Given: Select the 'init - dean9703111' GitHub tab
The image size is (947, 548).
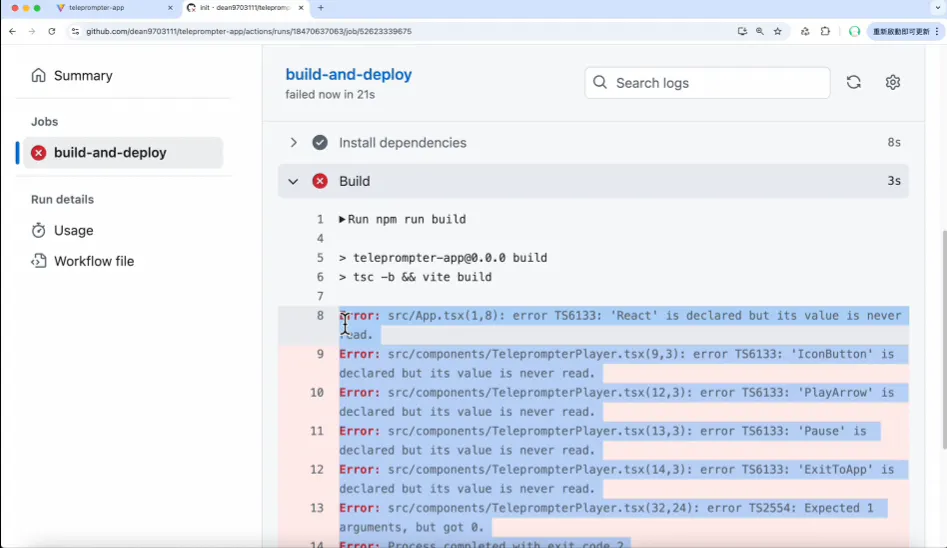Looking at the screenshot, I should point(245,8).
